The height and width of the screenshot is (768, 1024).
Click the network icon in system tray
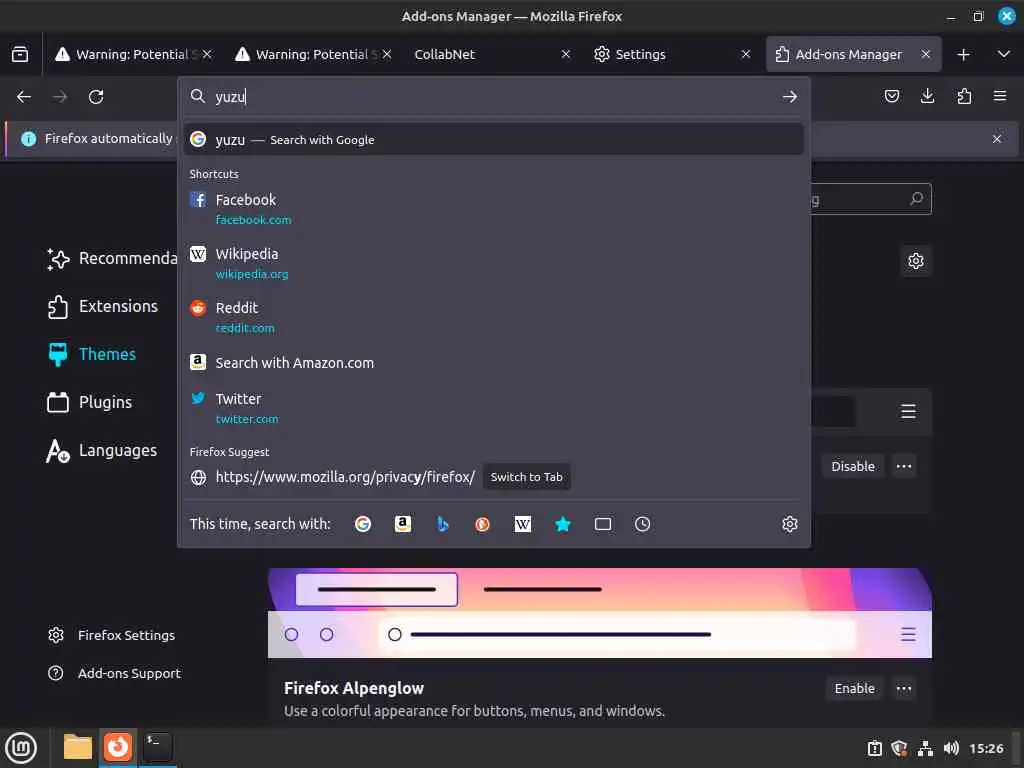click(x=925, y=748)
